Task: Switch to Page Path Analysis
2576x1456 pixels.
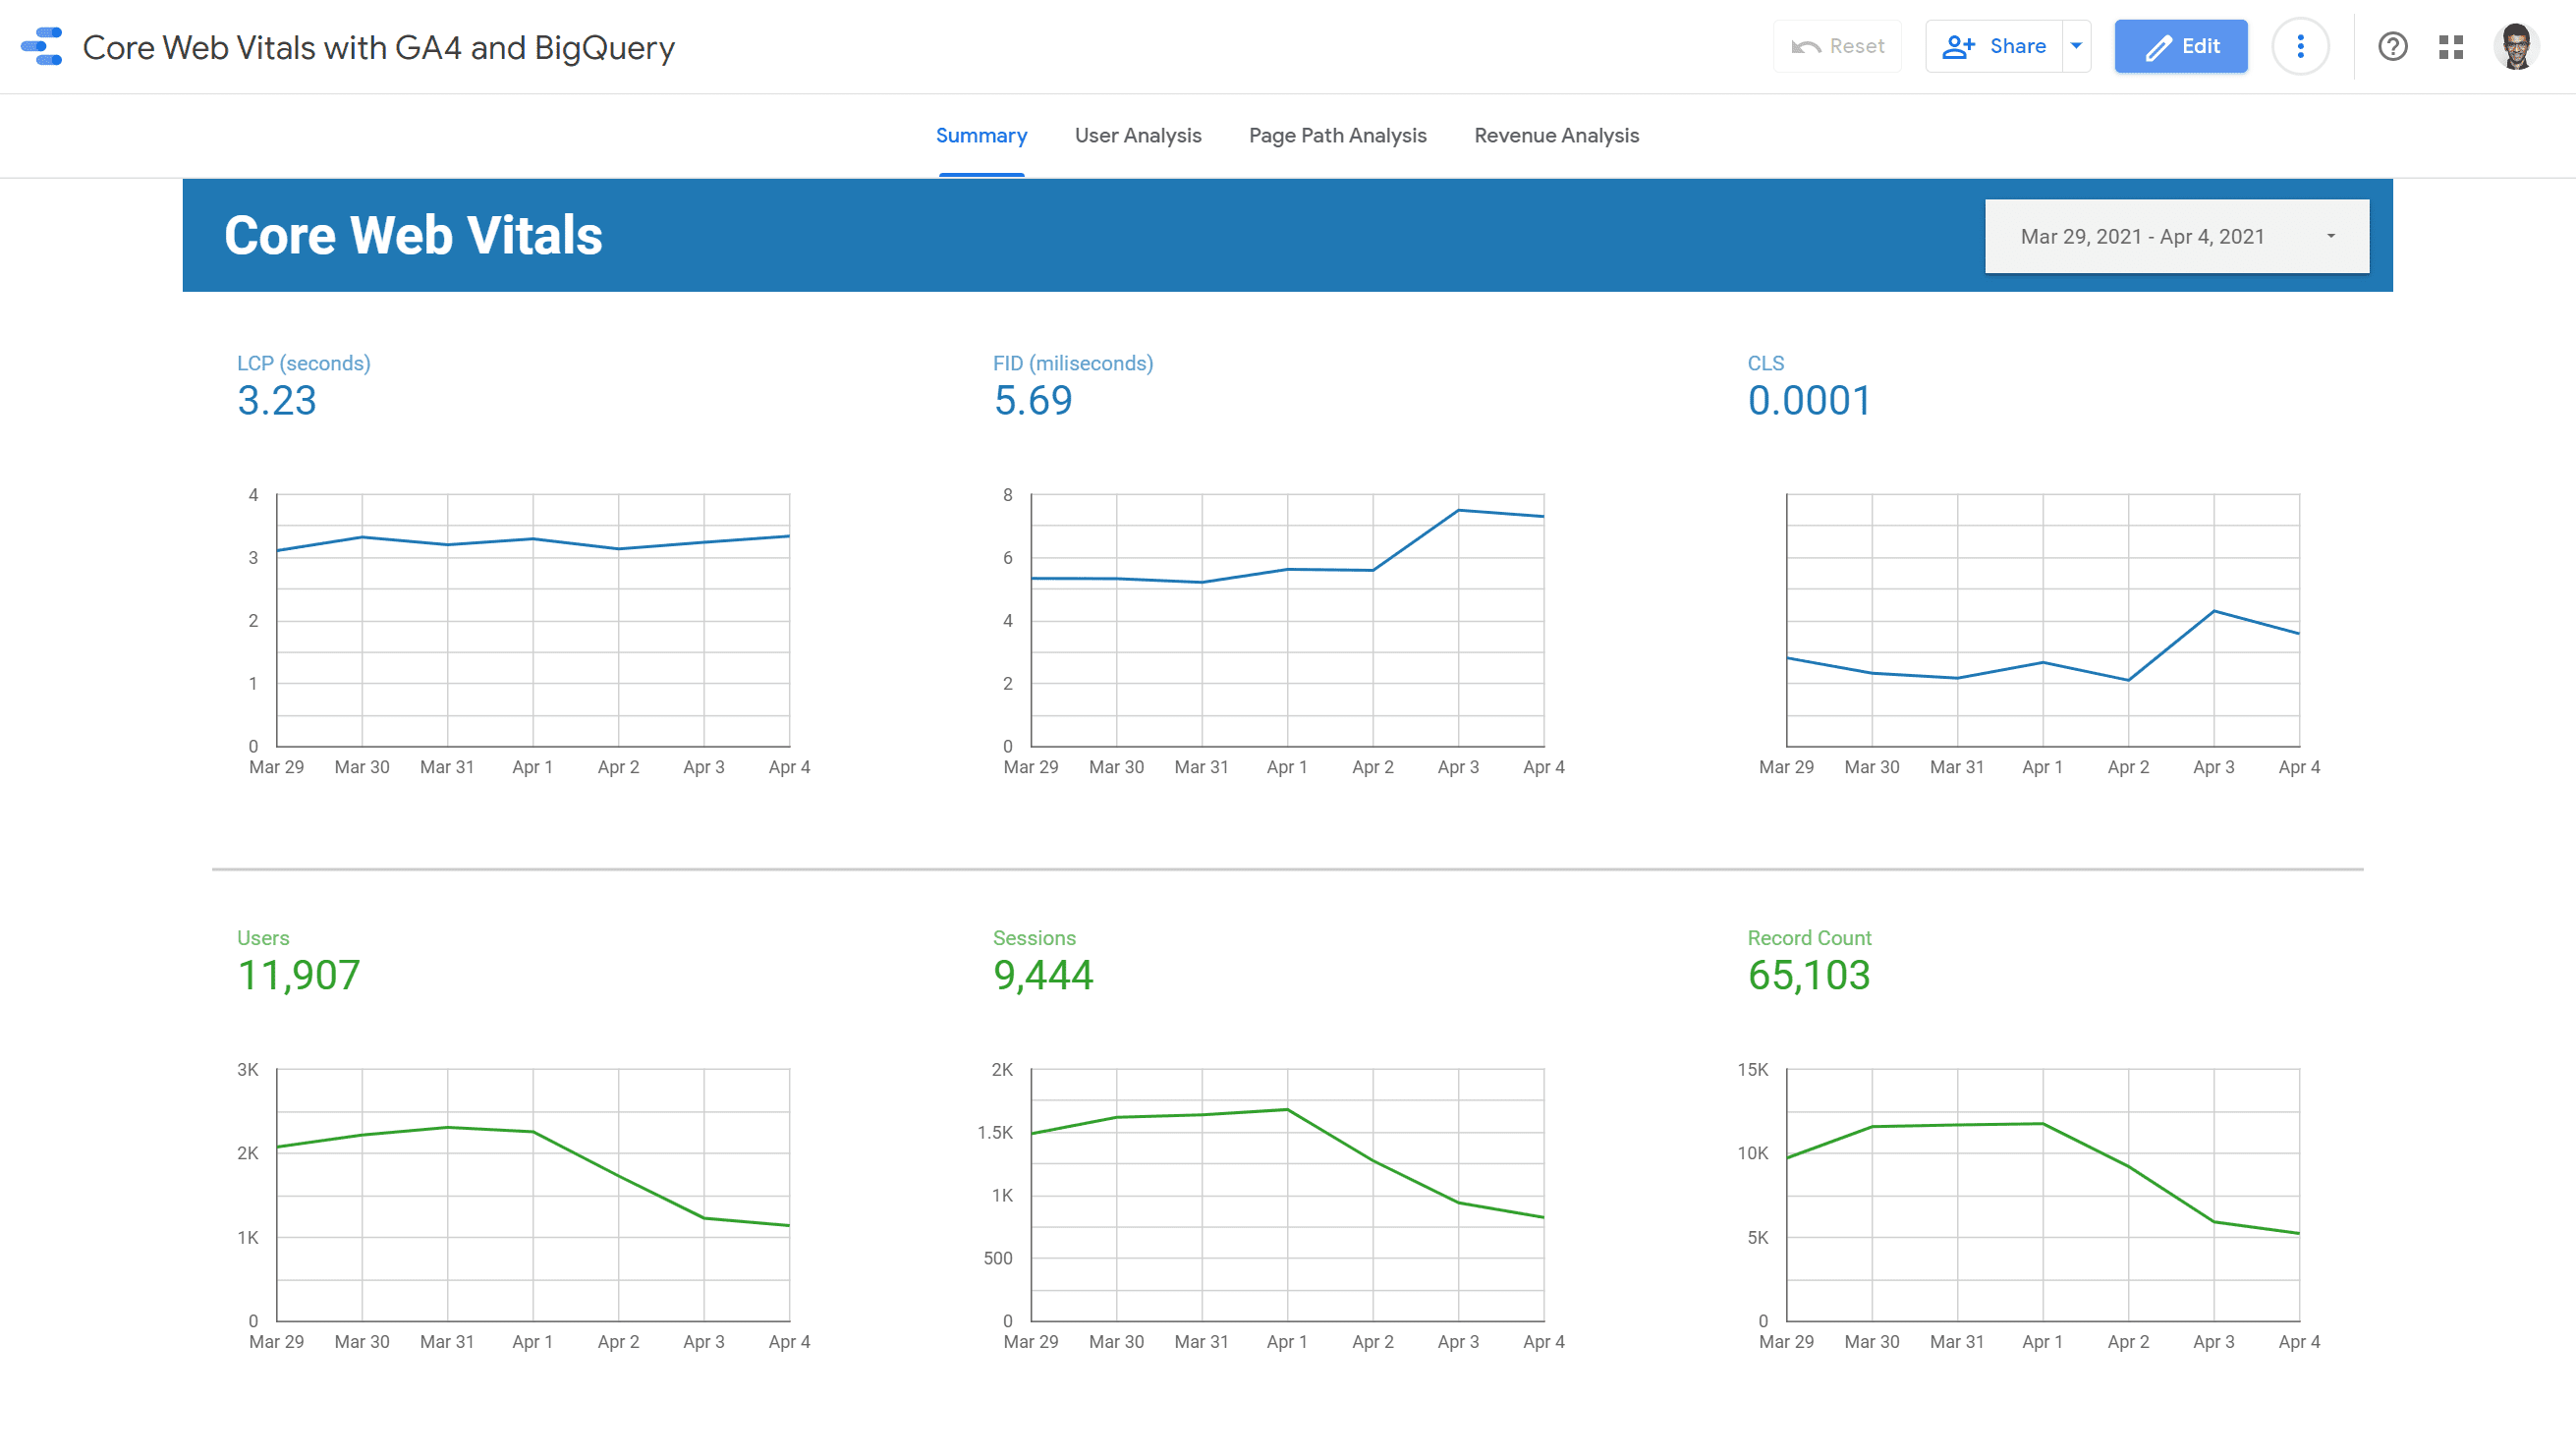Action: coord(1337,135)
